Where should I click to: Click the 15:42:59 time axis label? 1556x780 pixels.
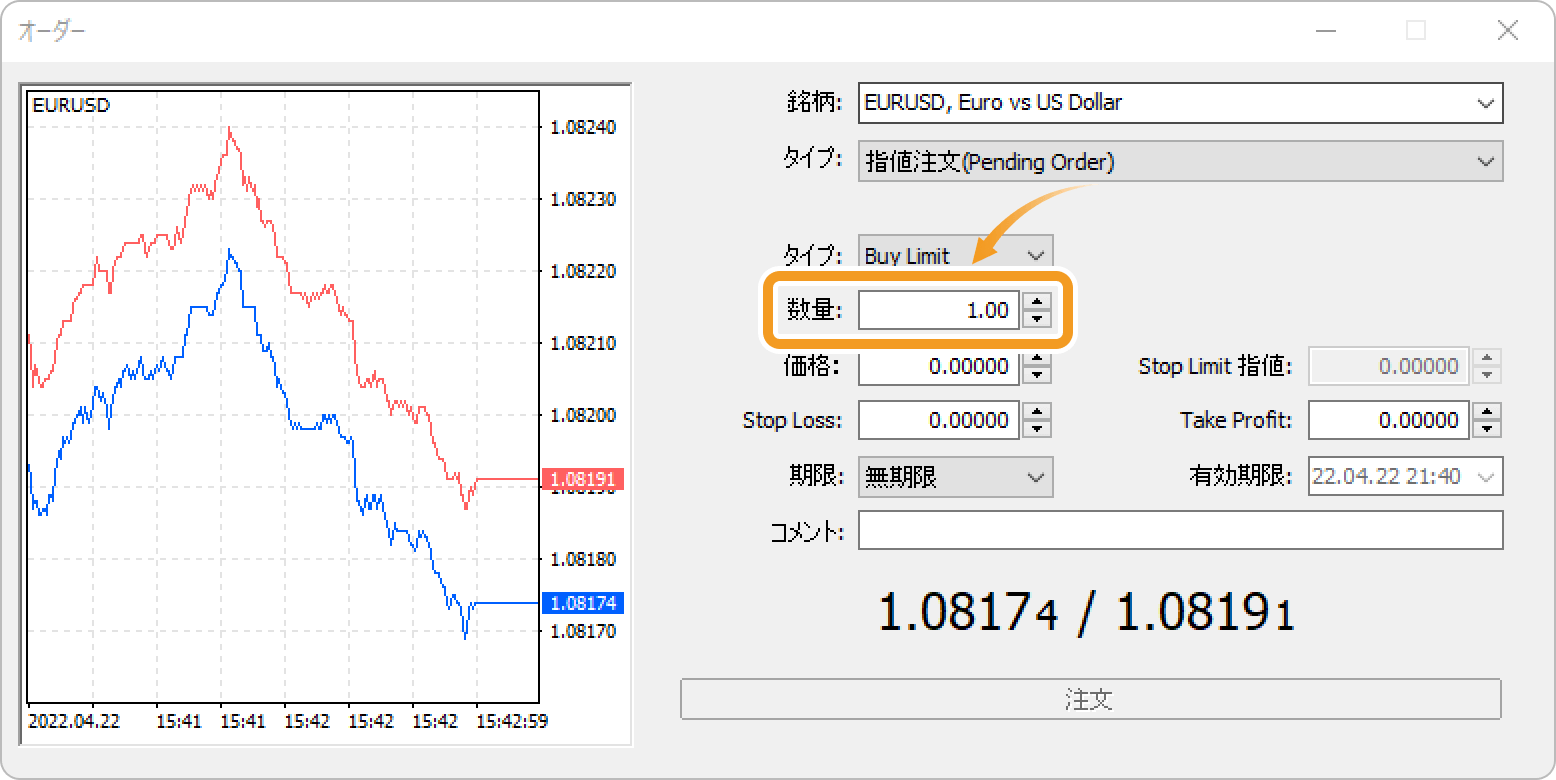pyautogui.click(x=511, y=720)
